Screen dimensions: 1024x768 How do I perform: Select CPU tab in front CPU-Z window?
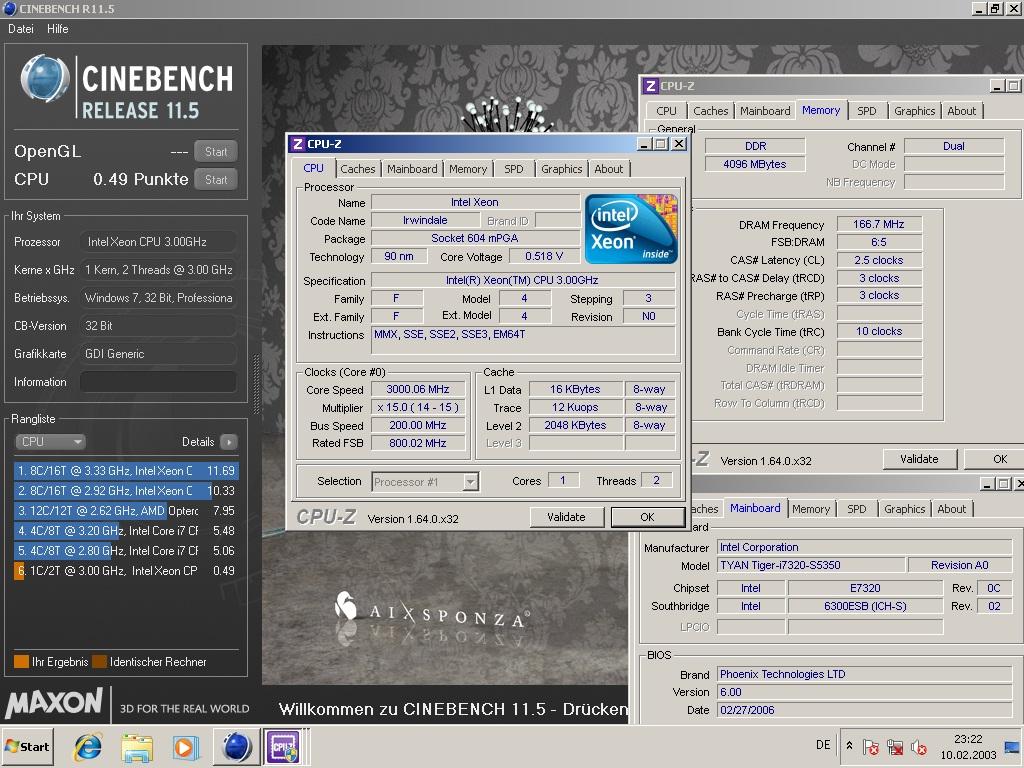(313, 168)
